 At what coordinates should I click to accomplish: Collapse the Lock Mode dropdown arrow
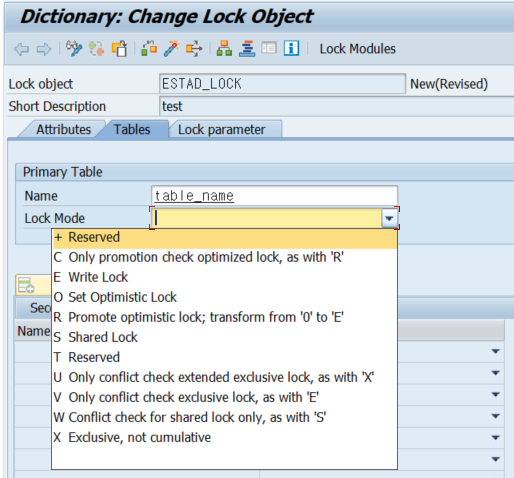(x=389, y=219)
